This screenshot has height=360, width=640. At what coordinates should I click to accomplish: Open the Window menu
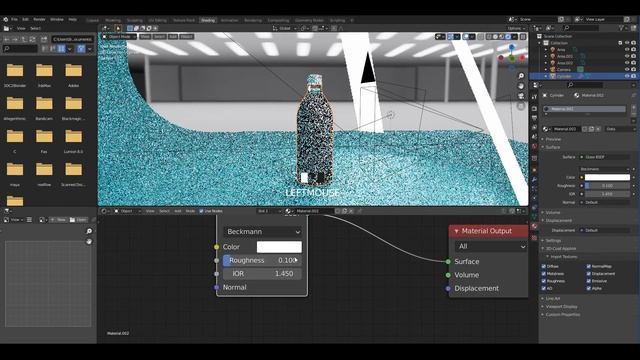coord(57,19)
